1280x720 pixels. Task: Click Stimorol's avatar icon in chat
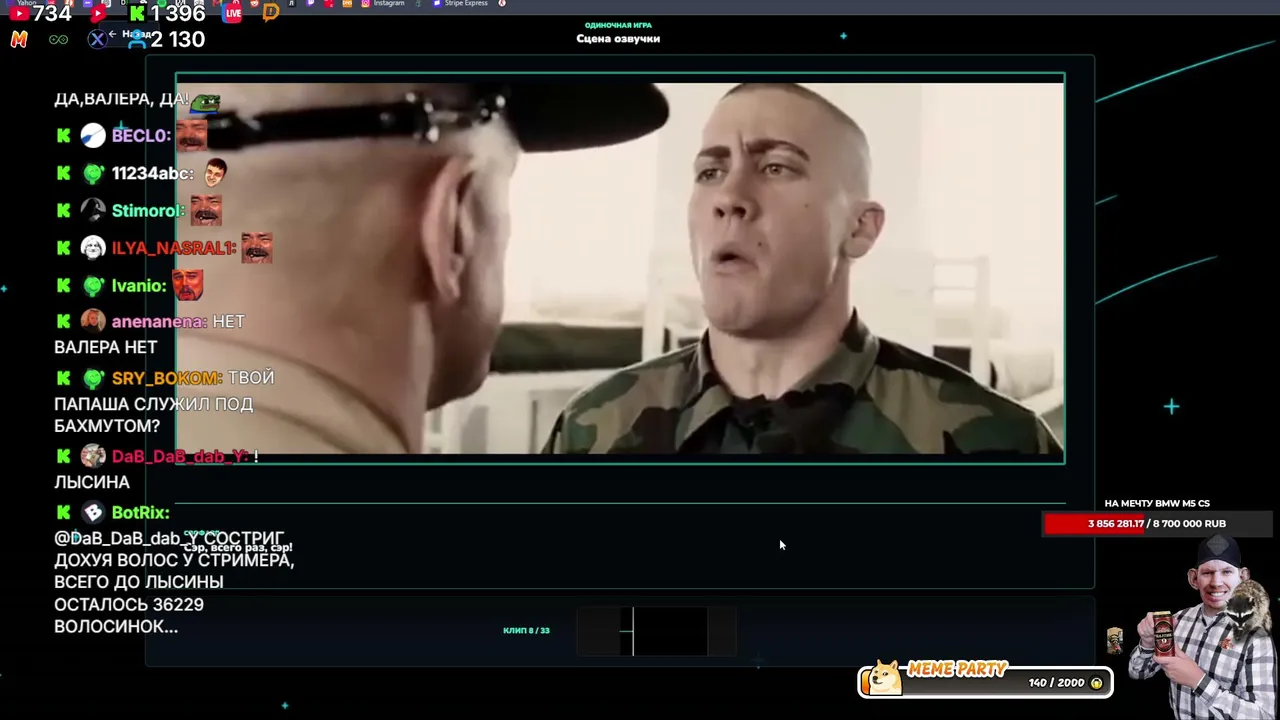93,211
